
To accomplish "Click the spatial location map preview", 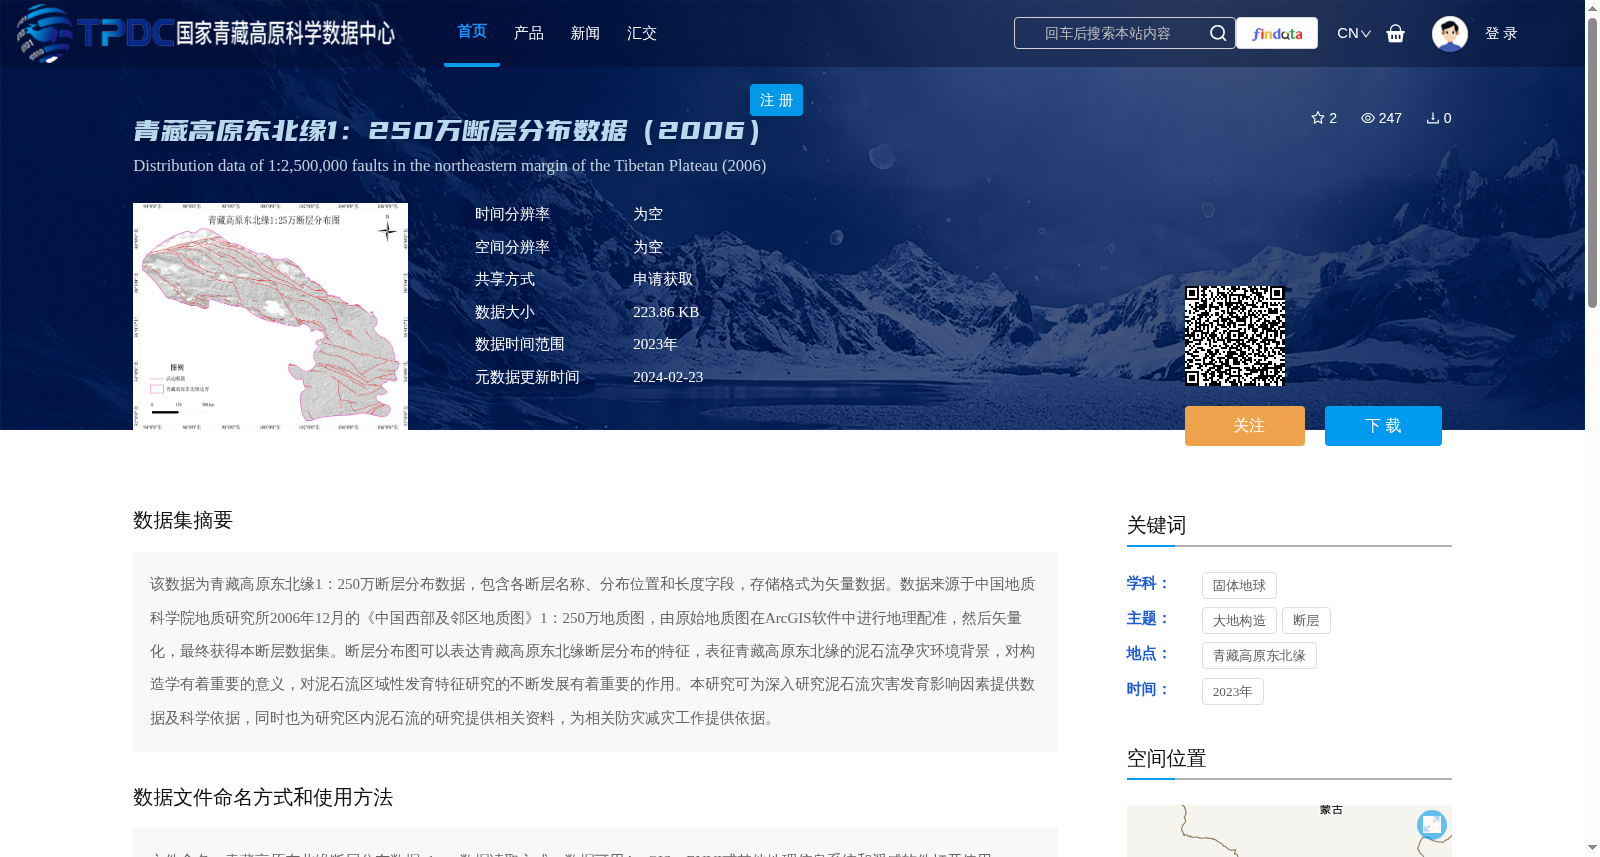I will click(1289, 831).
